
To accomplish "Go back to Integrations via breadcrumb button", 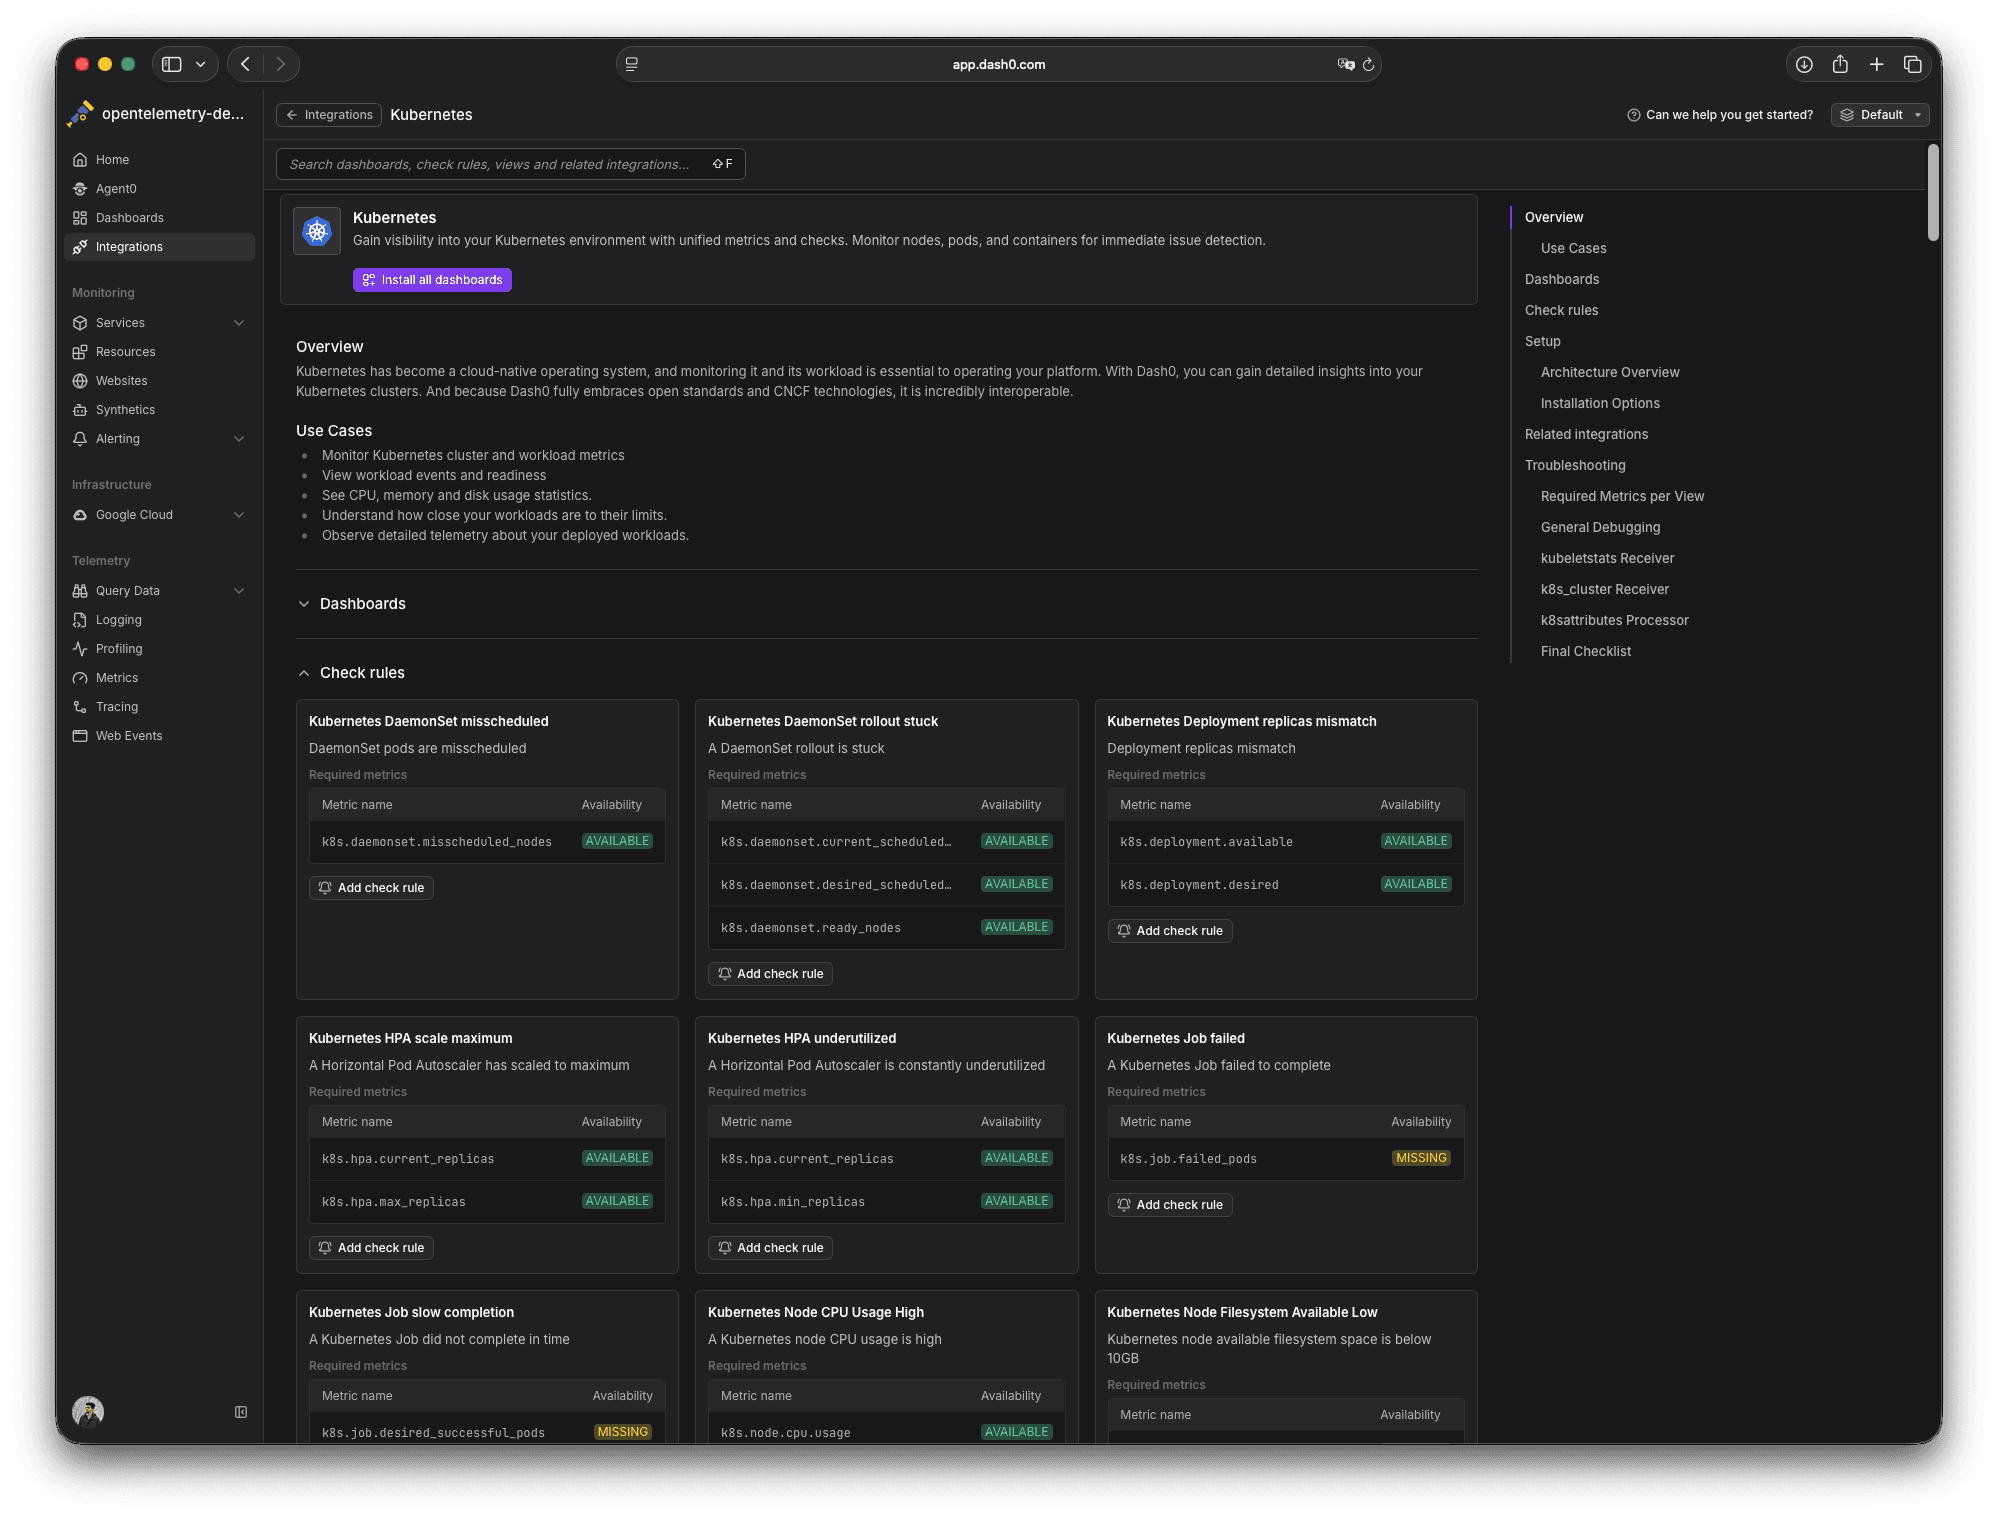I will click(329, 115).
